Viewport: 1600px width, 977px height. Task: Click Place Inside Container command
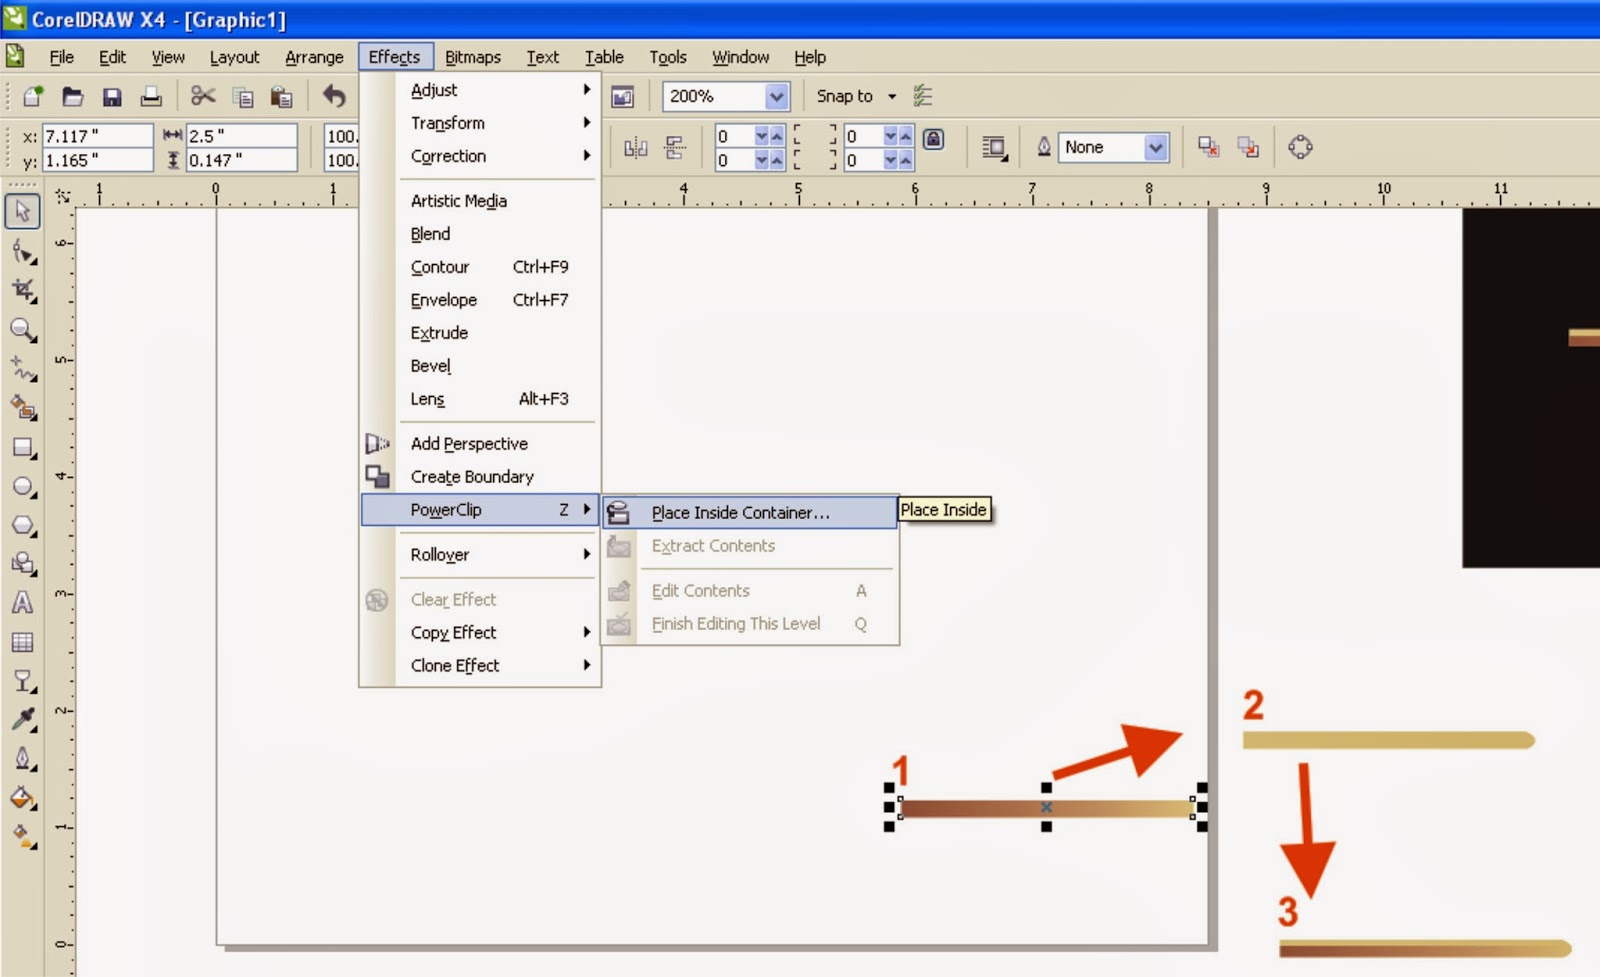point(740,512)
